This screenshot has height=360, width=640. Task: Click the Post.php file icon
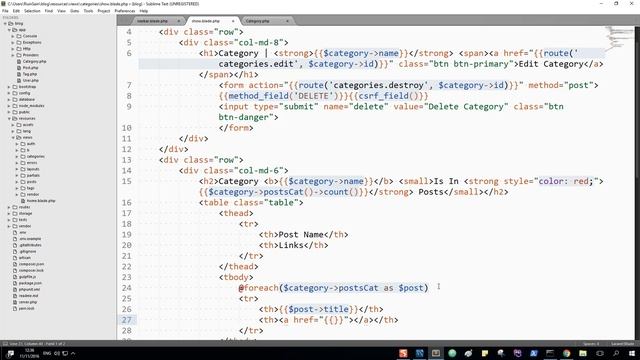(19, 68)
